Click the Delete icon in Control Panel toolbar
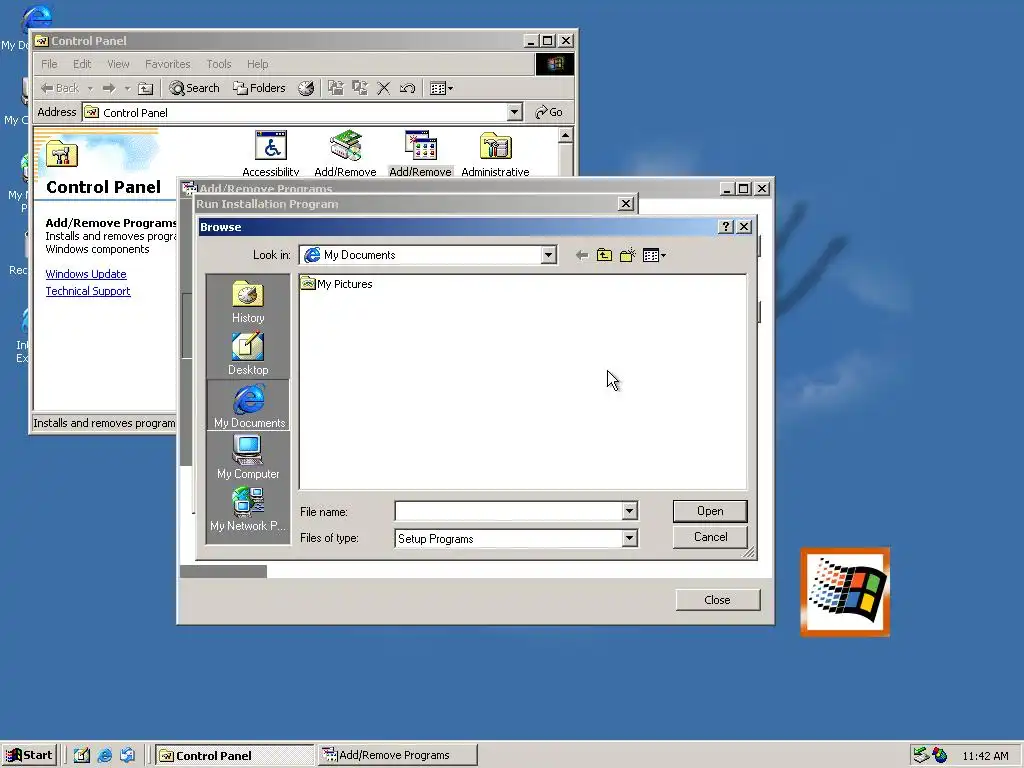Screen dimensions: 1024x768 pos(384,88)
